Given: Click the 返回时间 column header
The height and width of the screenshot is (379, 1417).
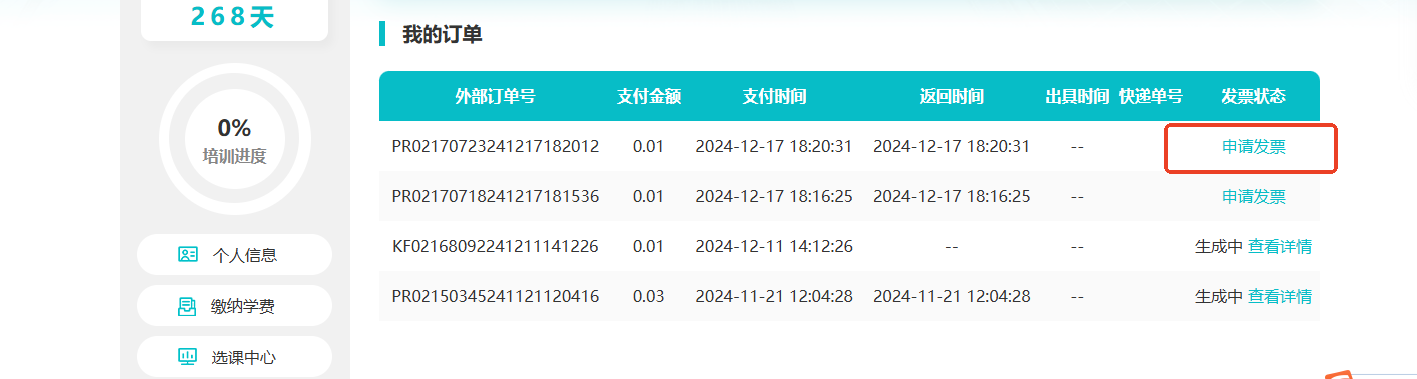Looking at the screenshot, I should 951,97.
